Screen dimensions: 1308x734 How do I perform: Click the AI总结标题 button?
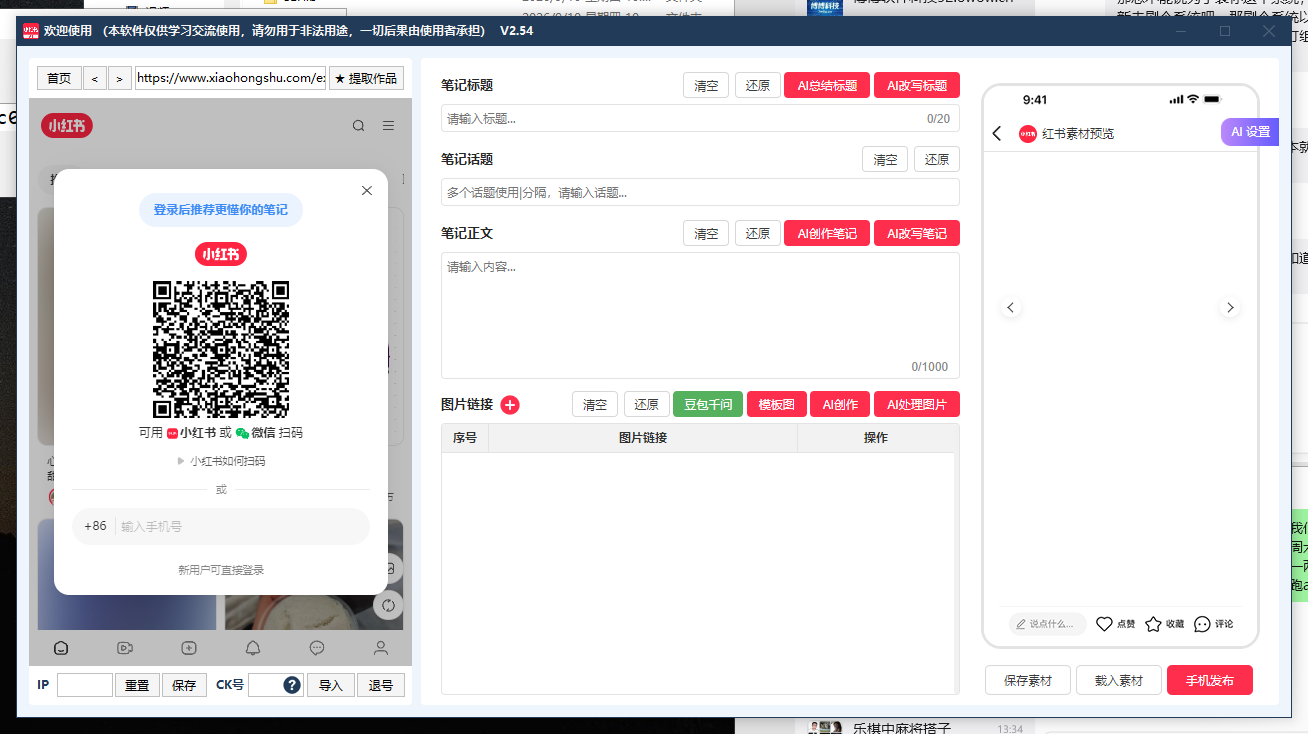coord(827,85)
